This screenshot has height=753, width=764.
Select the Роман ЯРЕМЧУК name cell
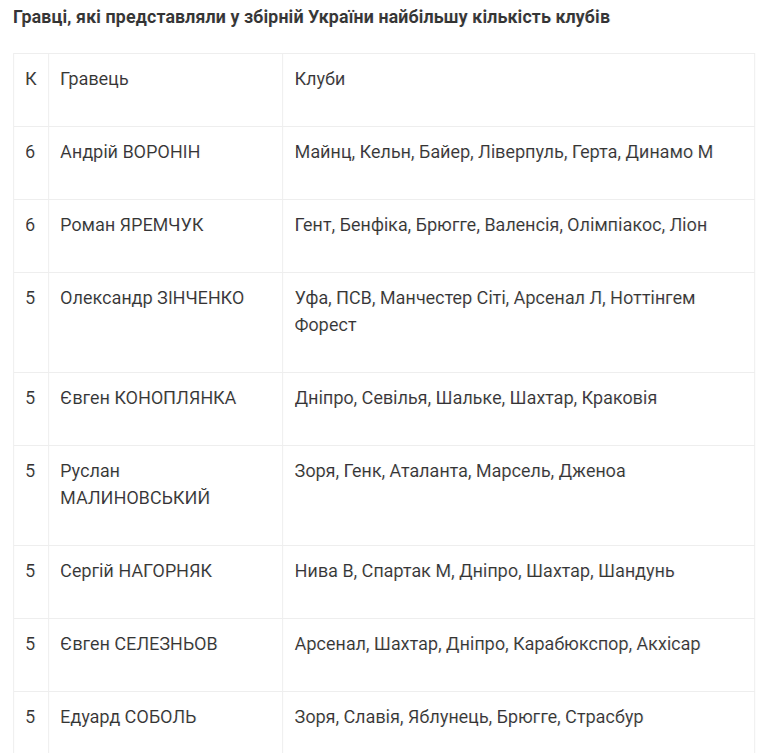click(x=132, y=225)
